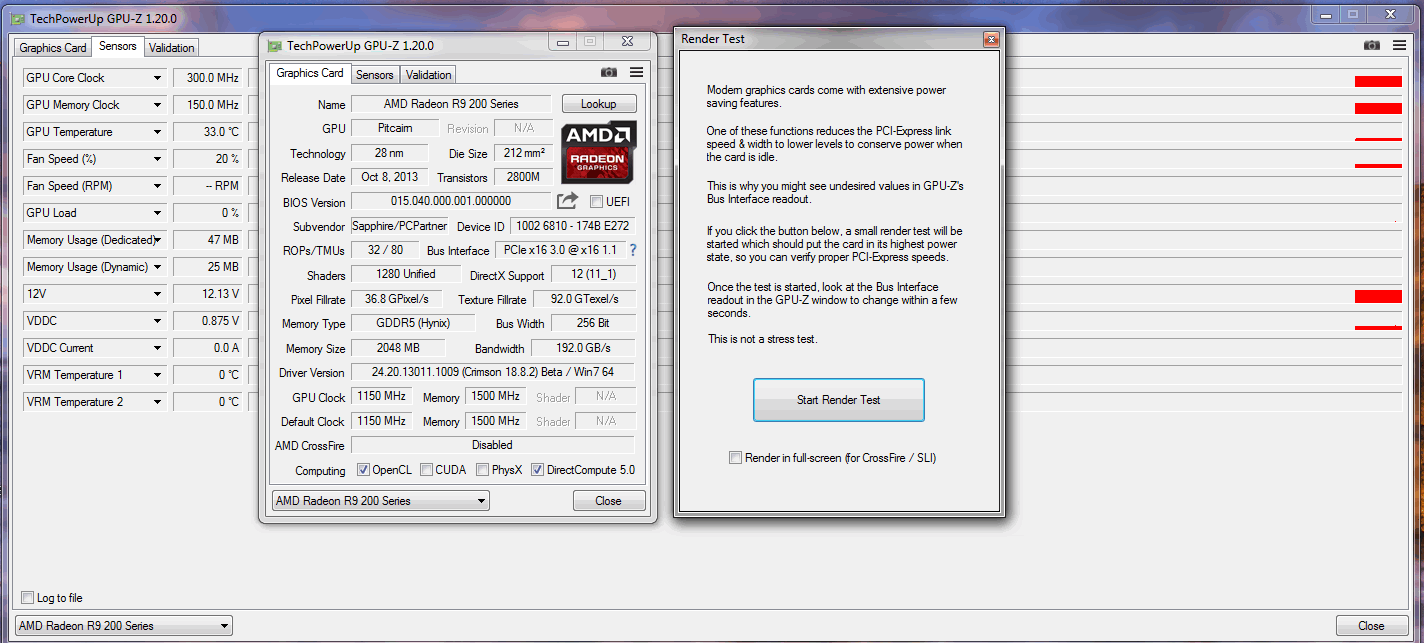
Task: Click the Name field in Graphics Card tab
Action: click(x=451, y=104)
